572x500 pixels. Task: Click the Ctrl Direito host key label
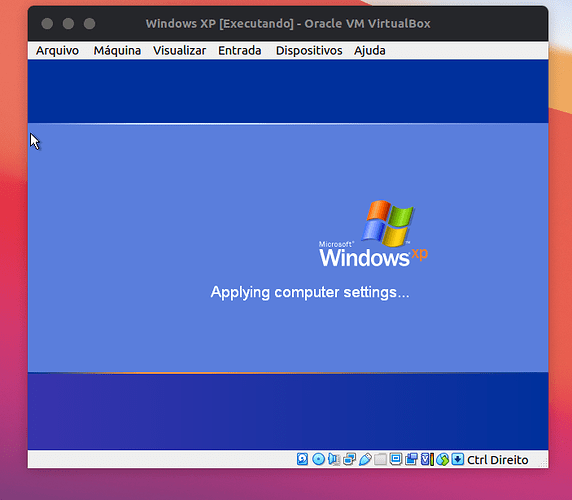[x=498, y=460]
